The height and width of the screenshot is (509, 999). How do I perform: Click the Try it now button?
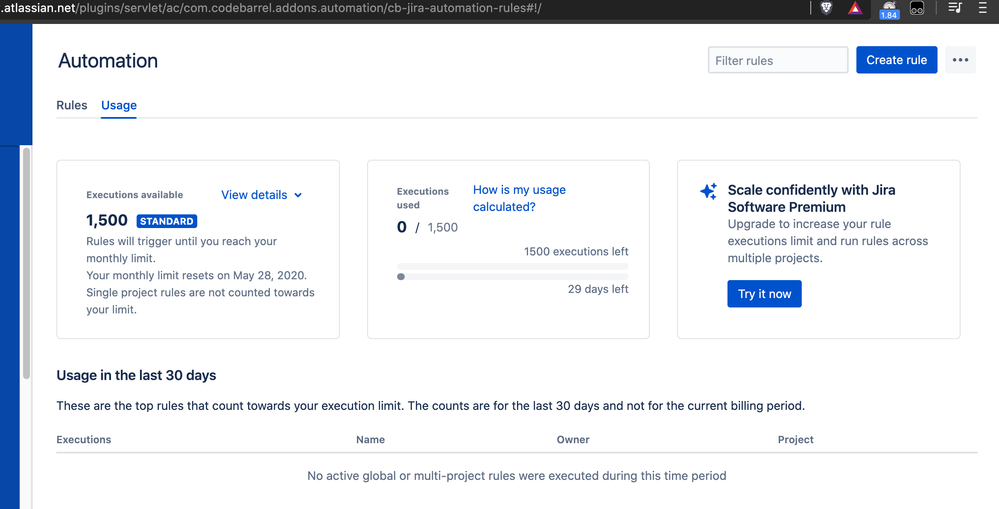click(x=765, y=294)
